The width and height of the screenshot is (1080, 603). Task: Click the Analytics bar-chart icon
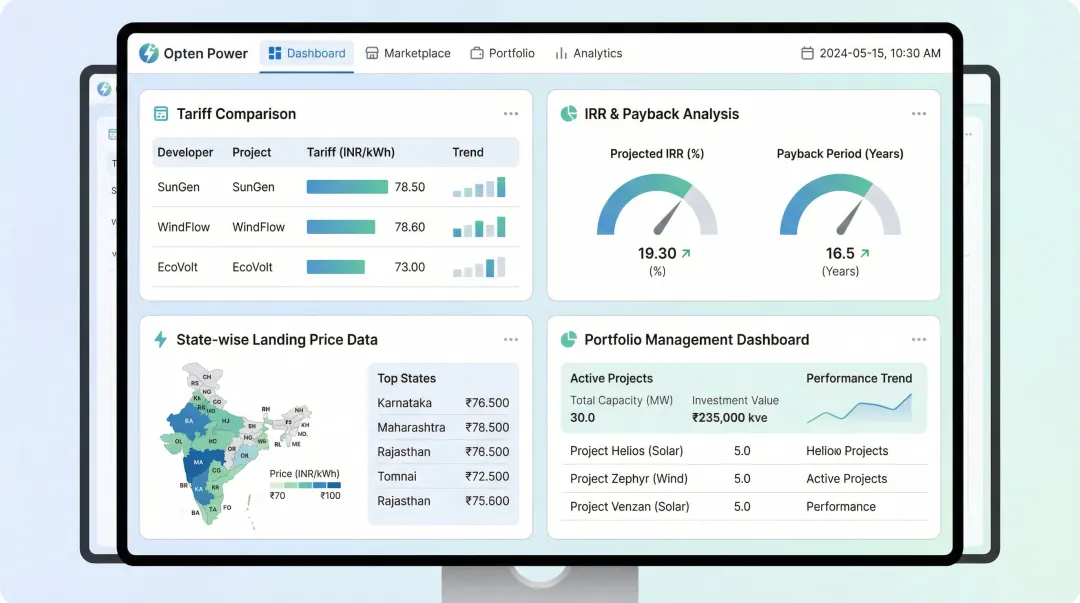pos(564,53)
